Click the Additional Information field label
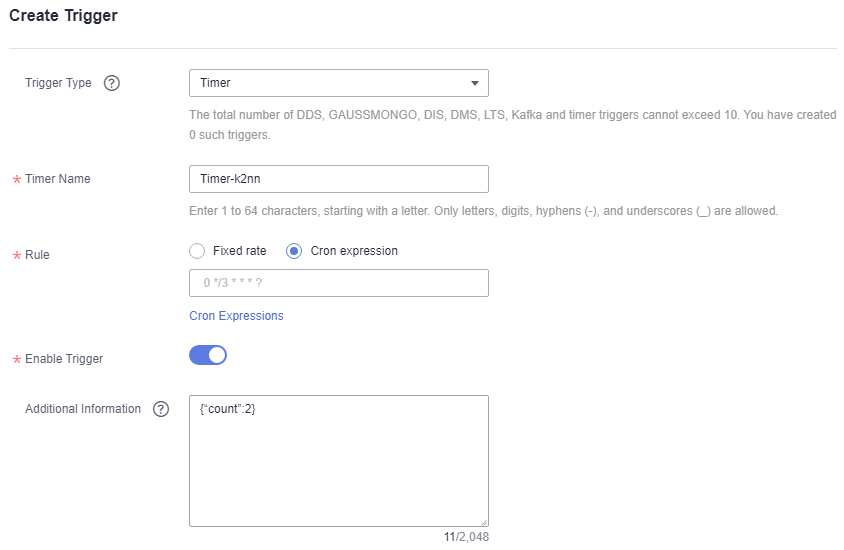The height and width of the screenshot is (550, 844). click(x=83, y=409)
